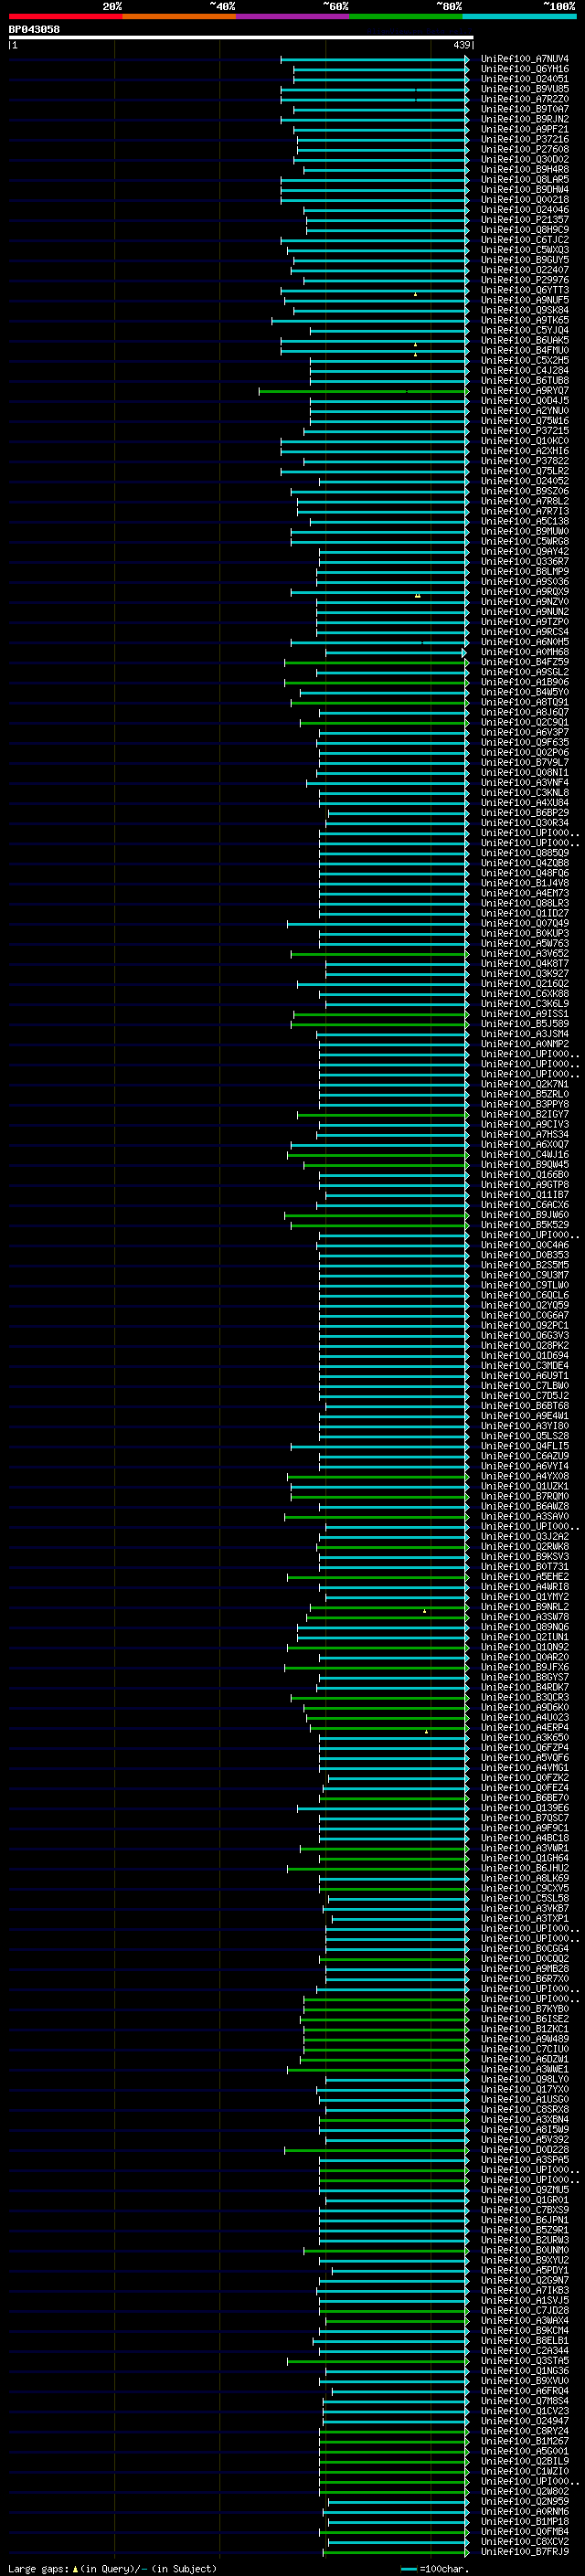Viewport: 585px width, 2576px height.
Task: Open hit UniRef100_A7NUV4
Action: tap(525, 59)
